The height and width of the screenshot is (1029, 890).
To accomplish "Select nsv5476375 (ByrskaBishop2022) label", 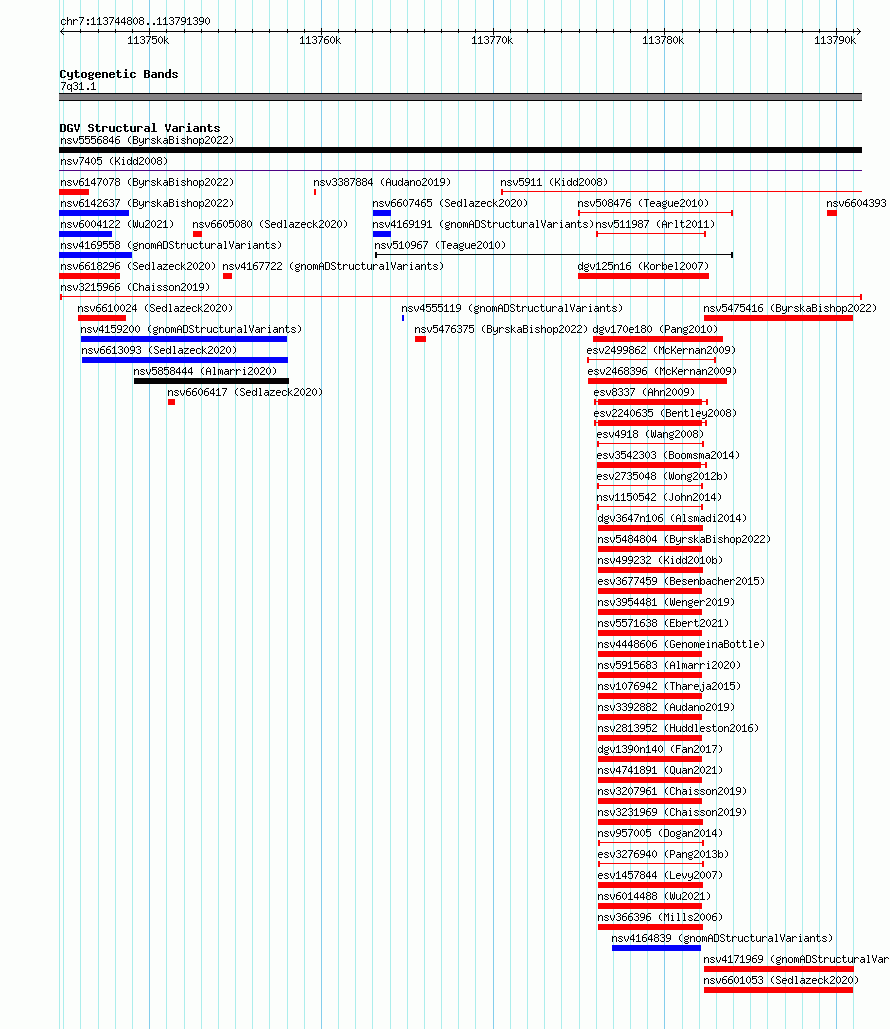I will click(501, 329).
